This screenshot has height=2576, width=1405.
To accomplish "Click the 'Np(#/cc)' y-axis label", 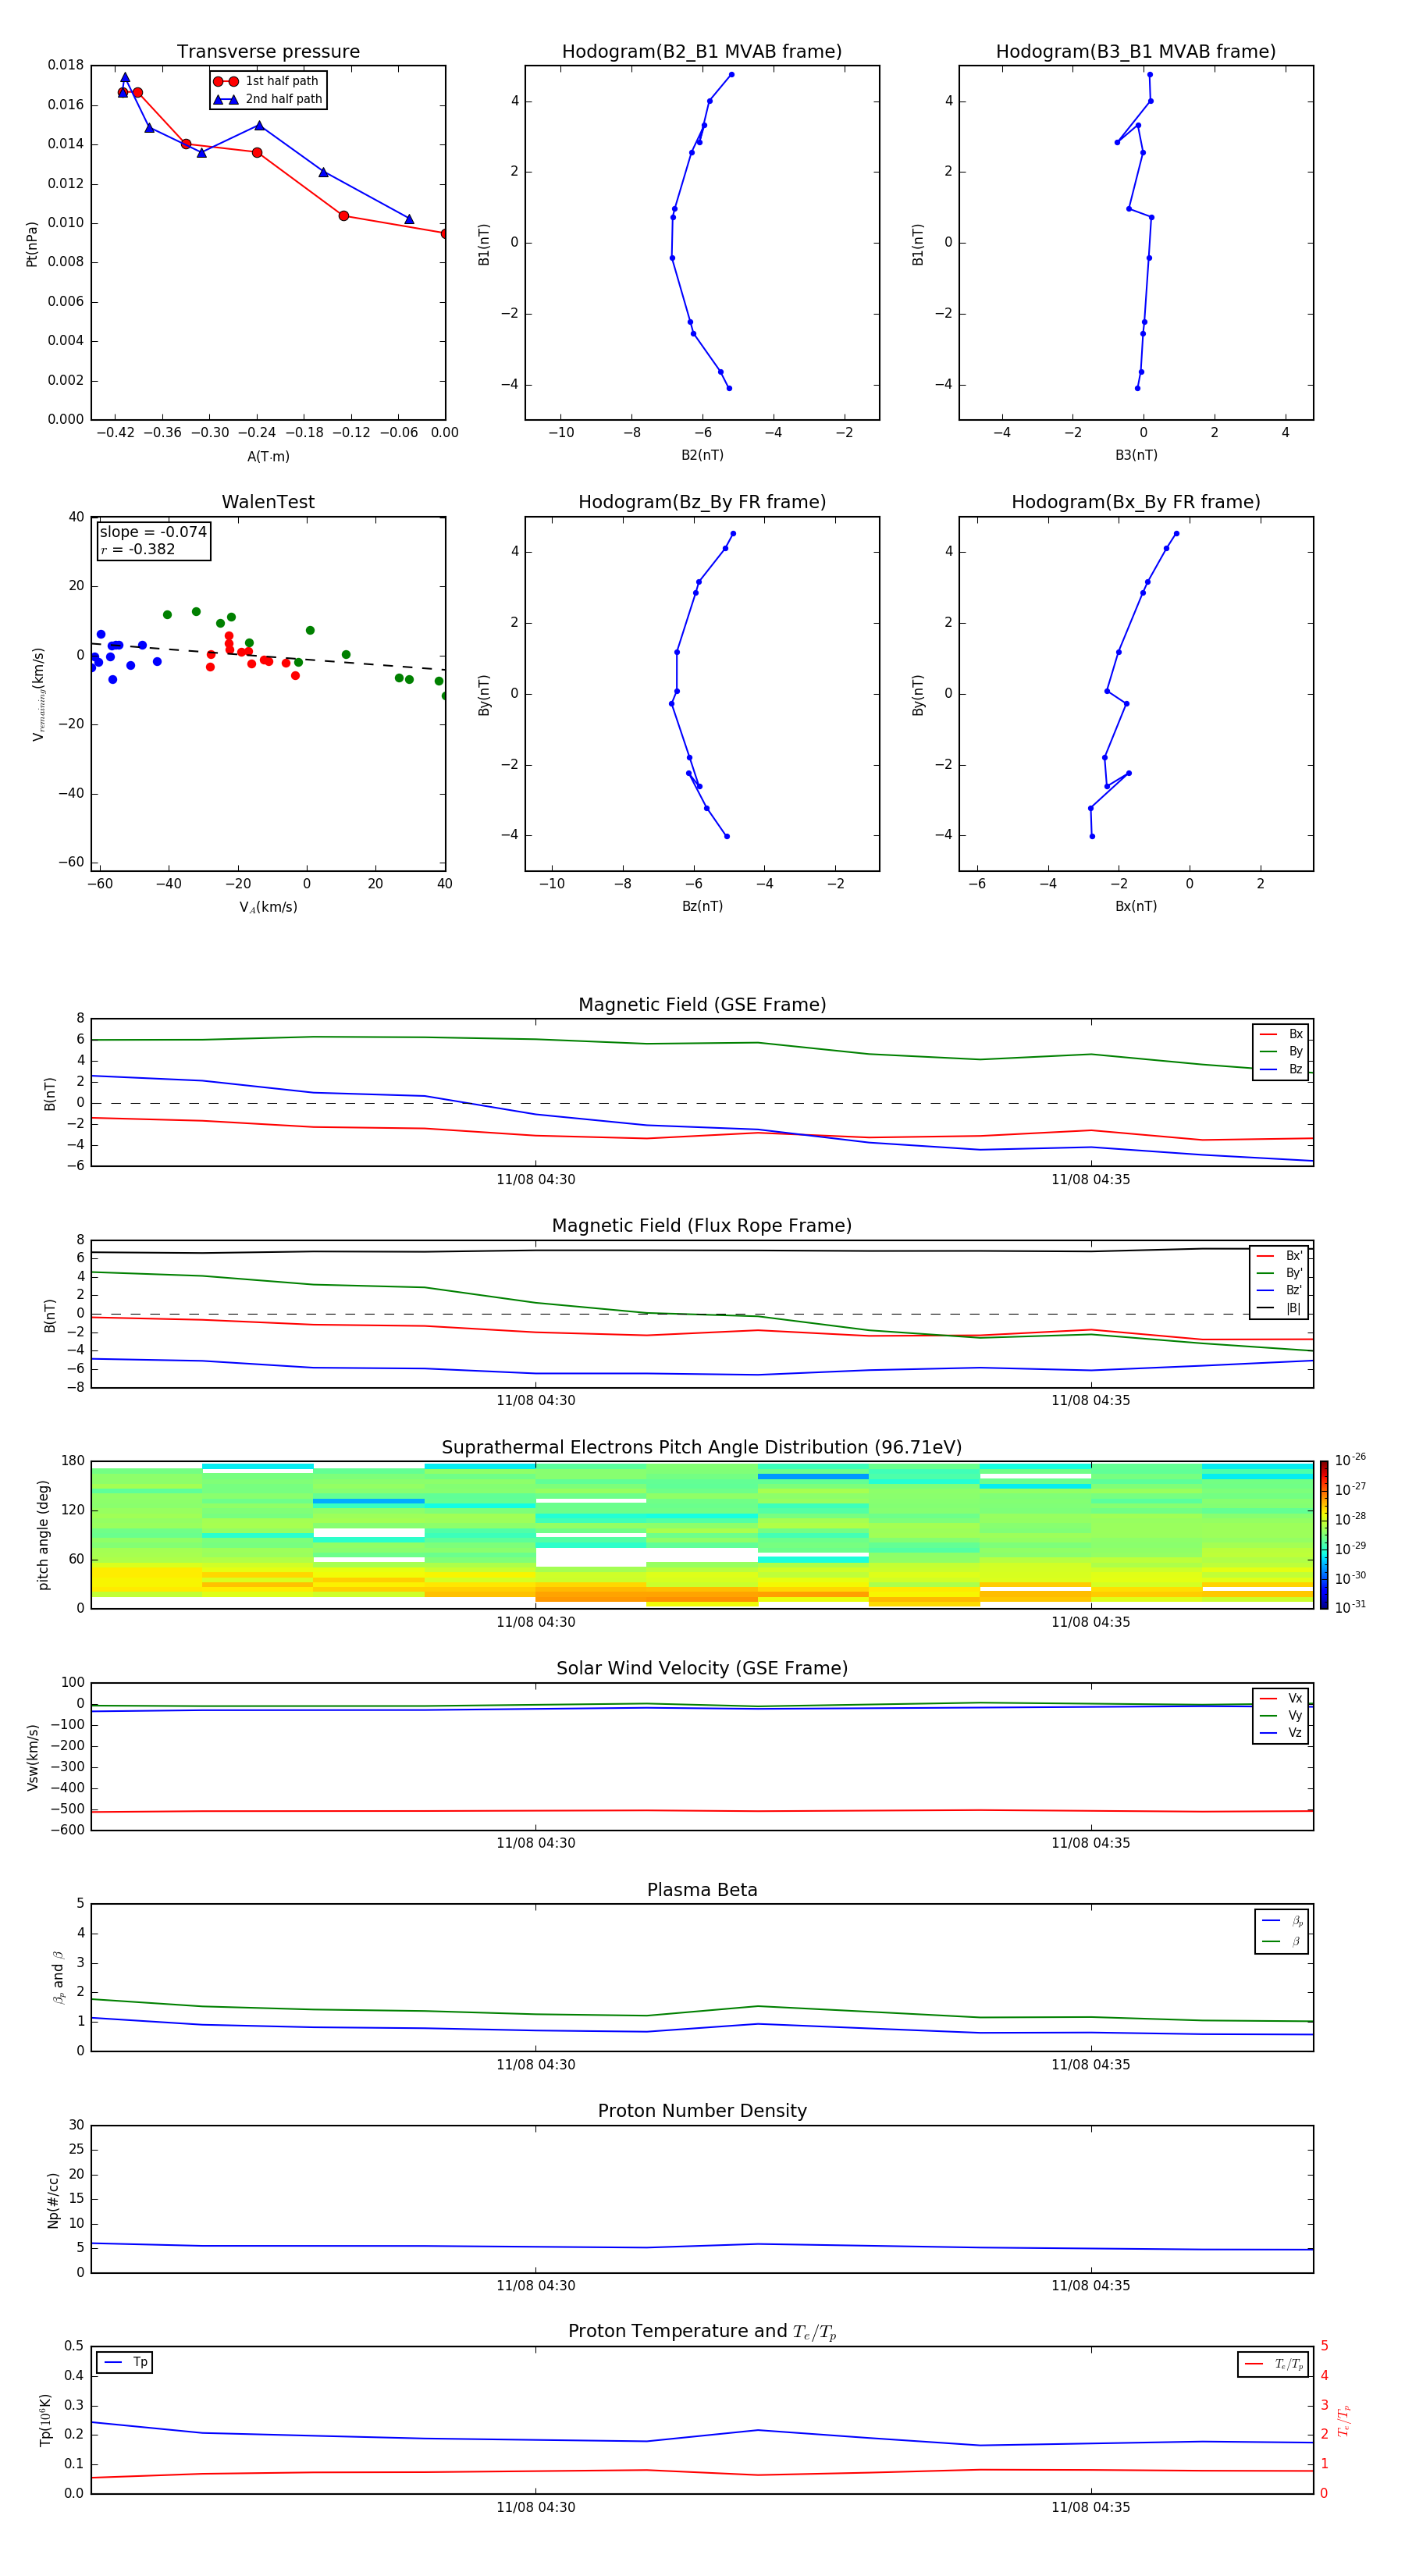I will click(x=53, y=2200).
